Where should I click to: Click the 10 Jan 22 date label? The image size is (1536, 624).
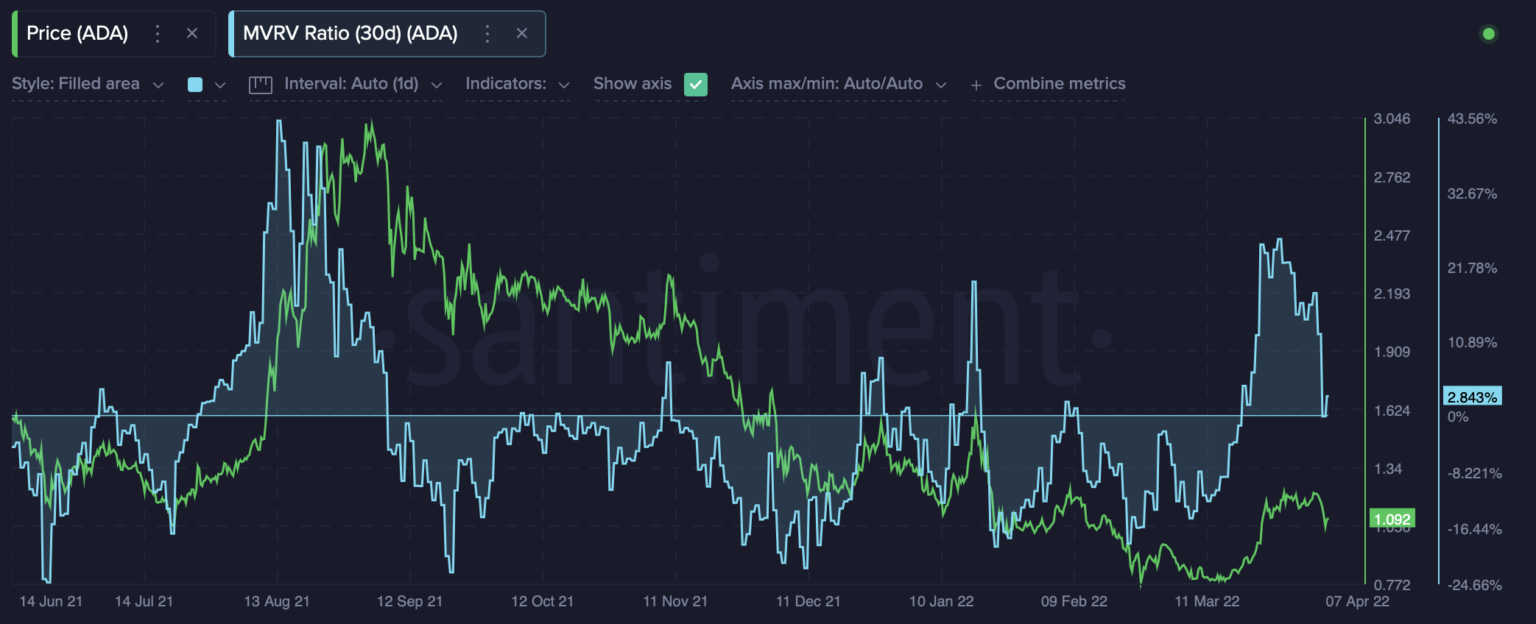pos(941,601)
